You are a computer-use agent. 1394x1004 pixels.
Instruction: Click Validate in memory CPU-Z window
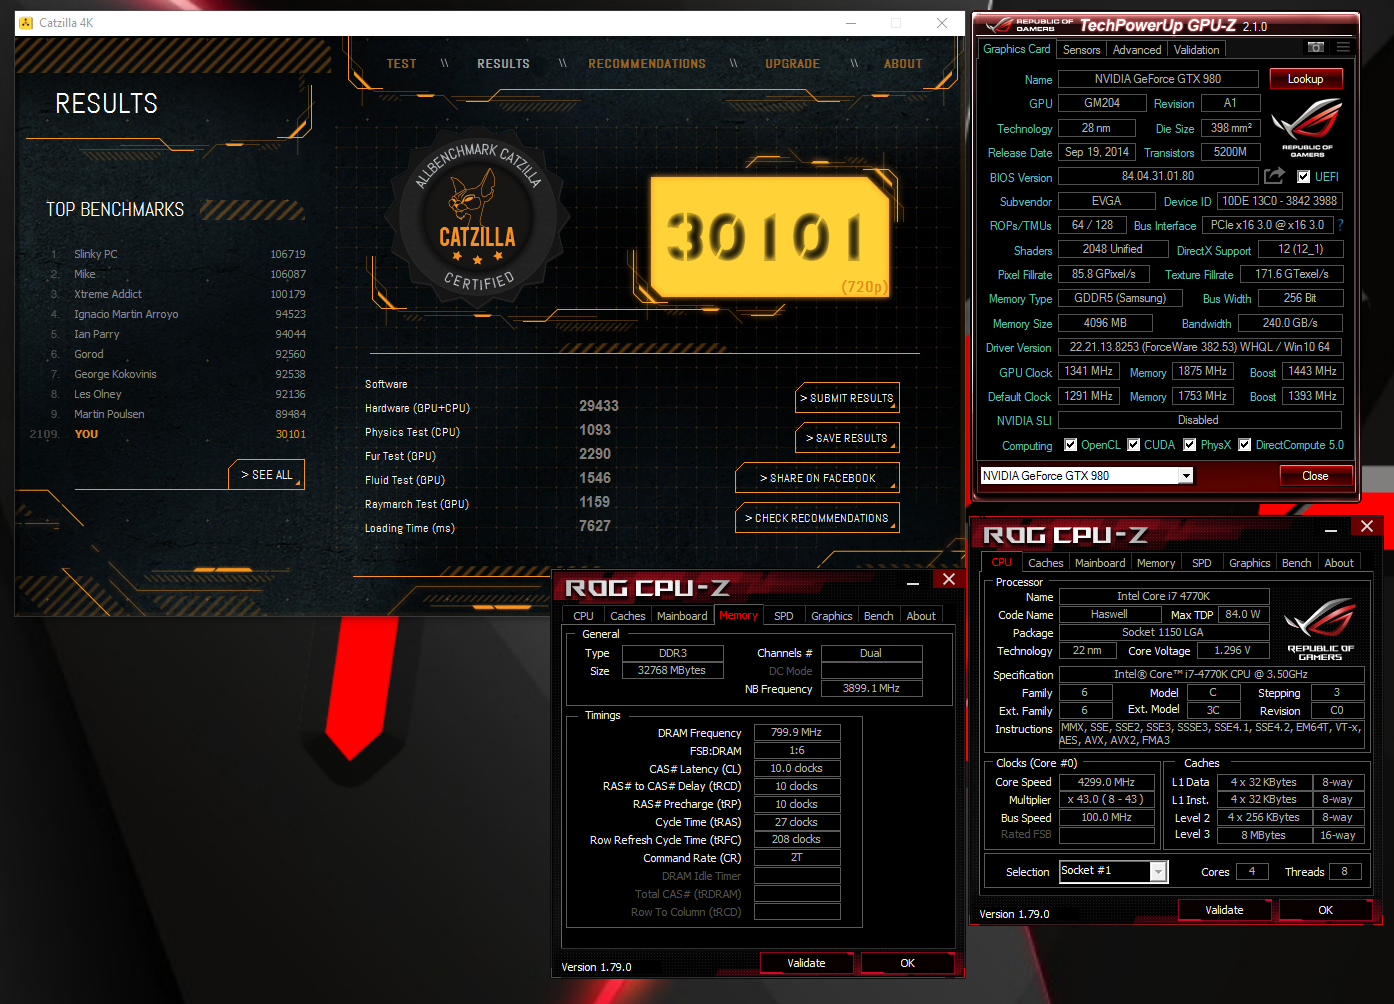(x=806, y=963)
